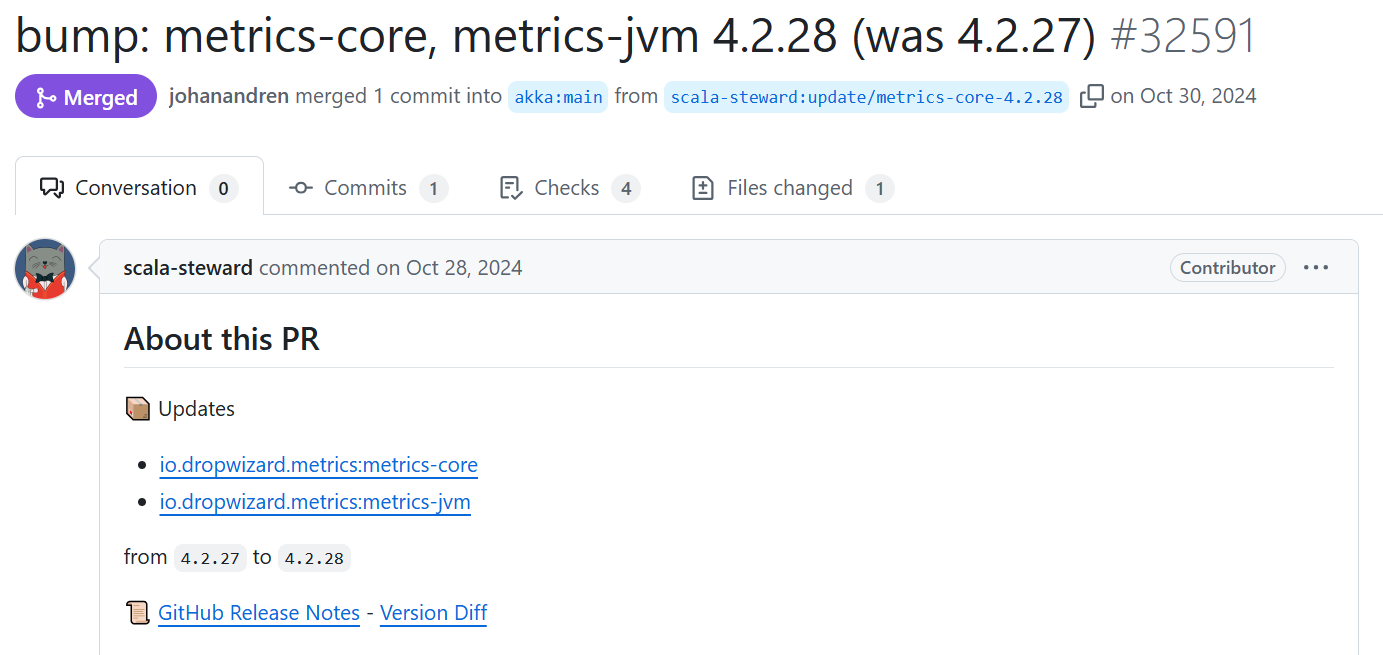Open the Files changed tab

click(x=791, y=188)
